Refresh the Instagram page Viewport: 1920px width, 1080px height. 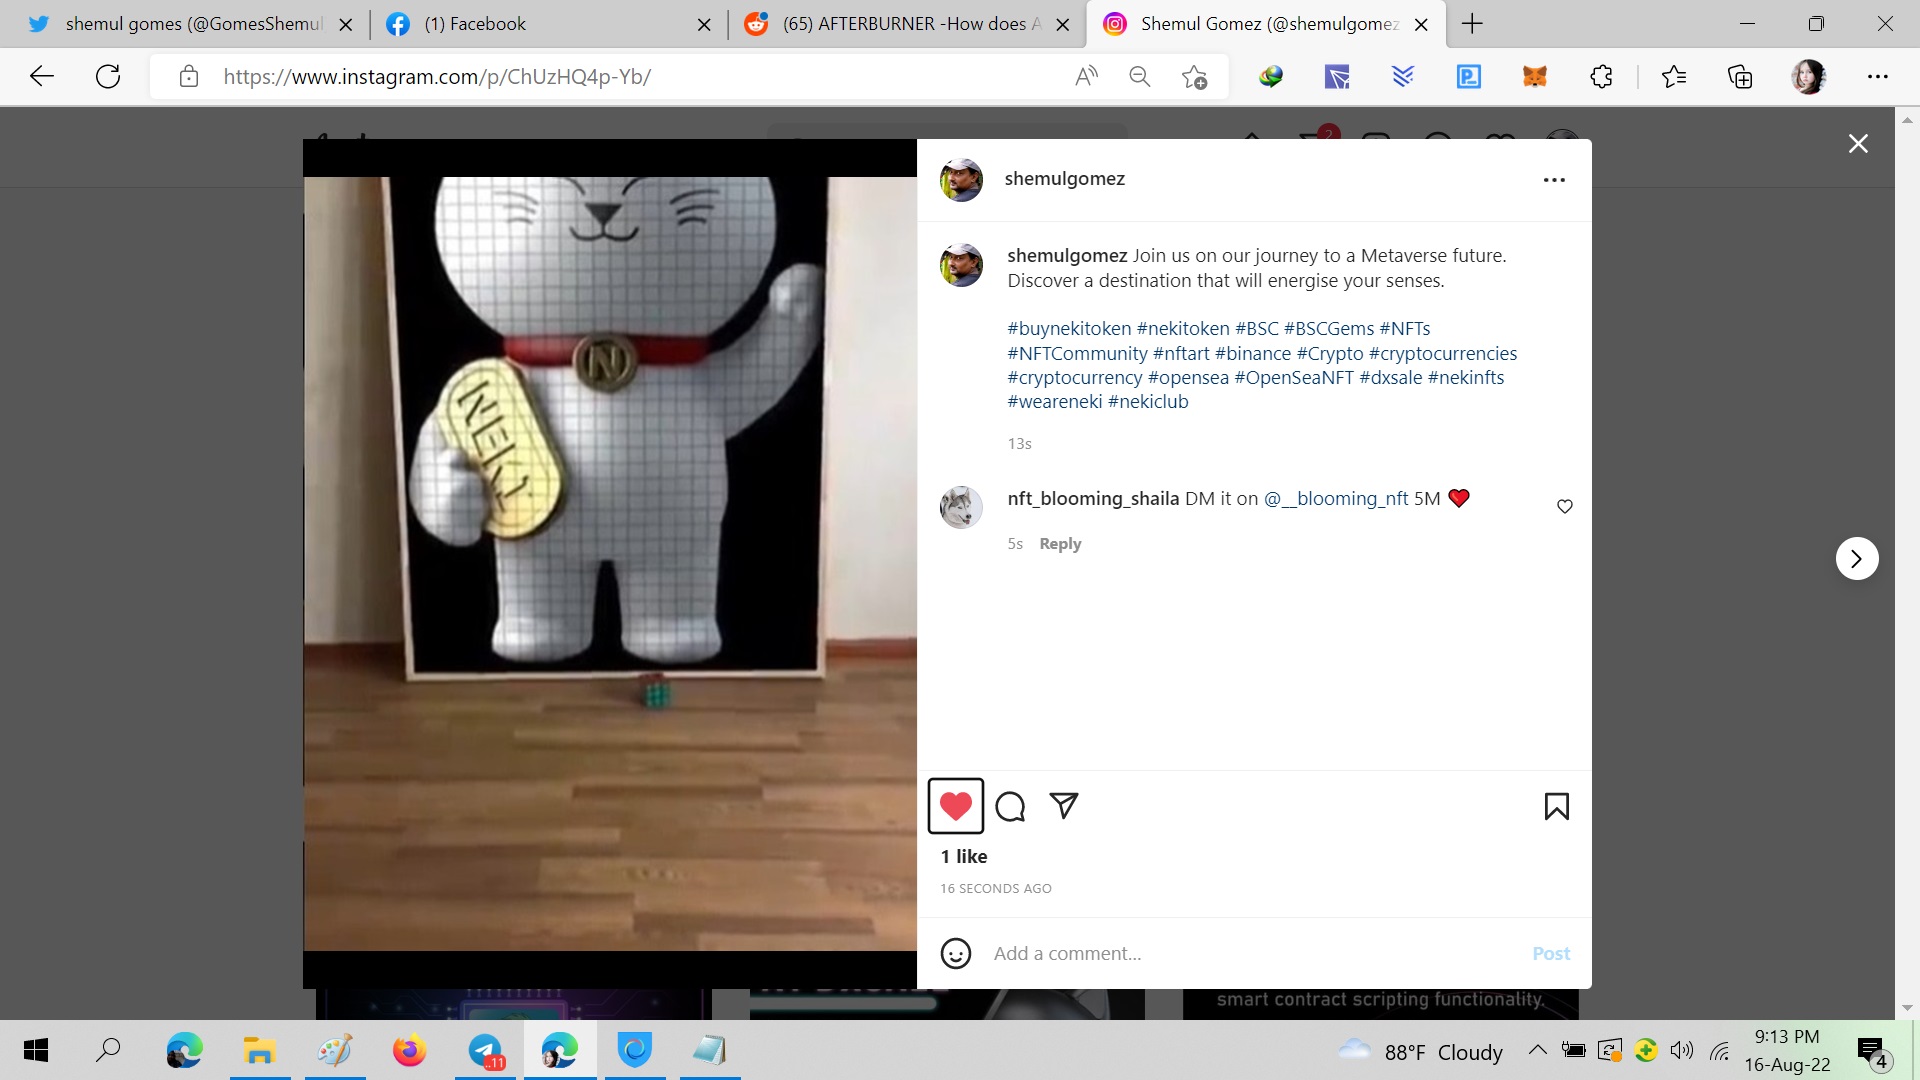[x=108, y=76]
